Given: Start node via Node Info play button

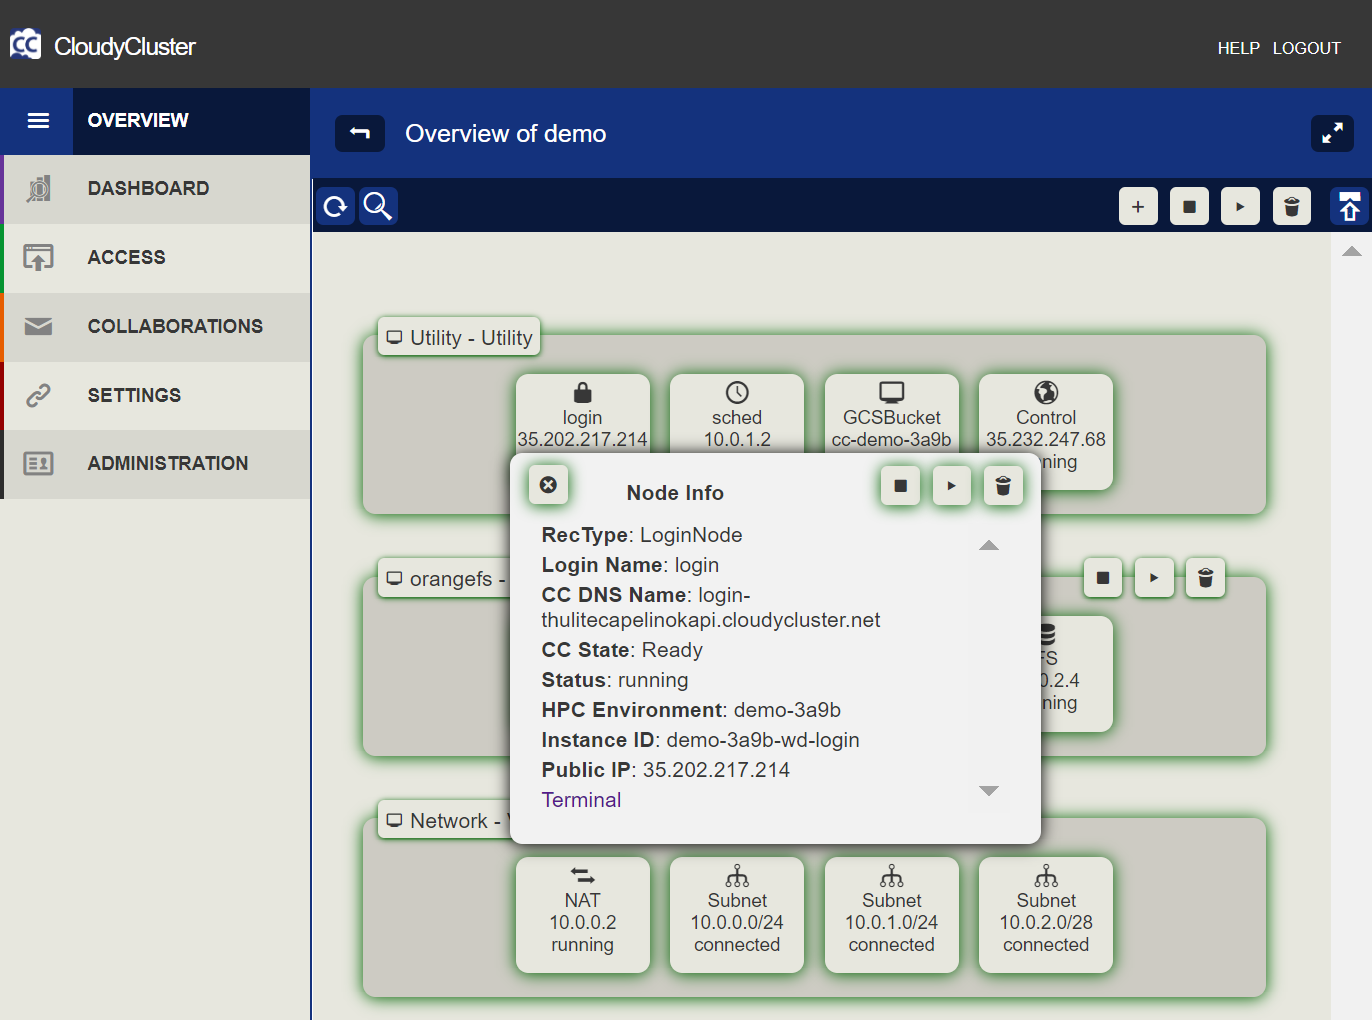Looking at the screenshot, I should coord(952,486).
